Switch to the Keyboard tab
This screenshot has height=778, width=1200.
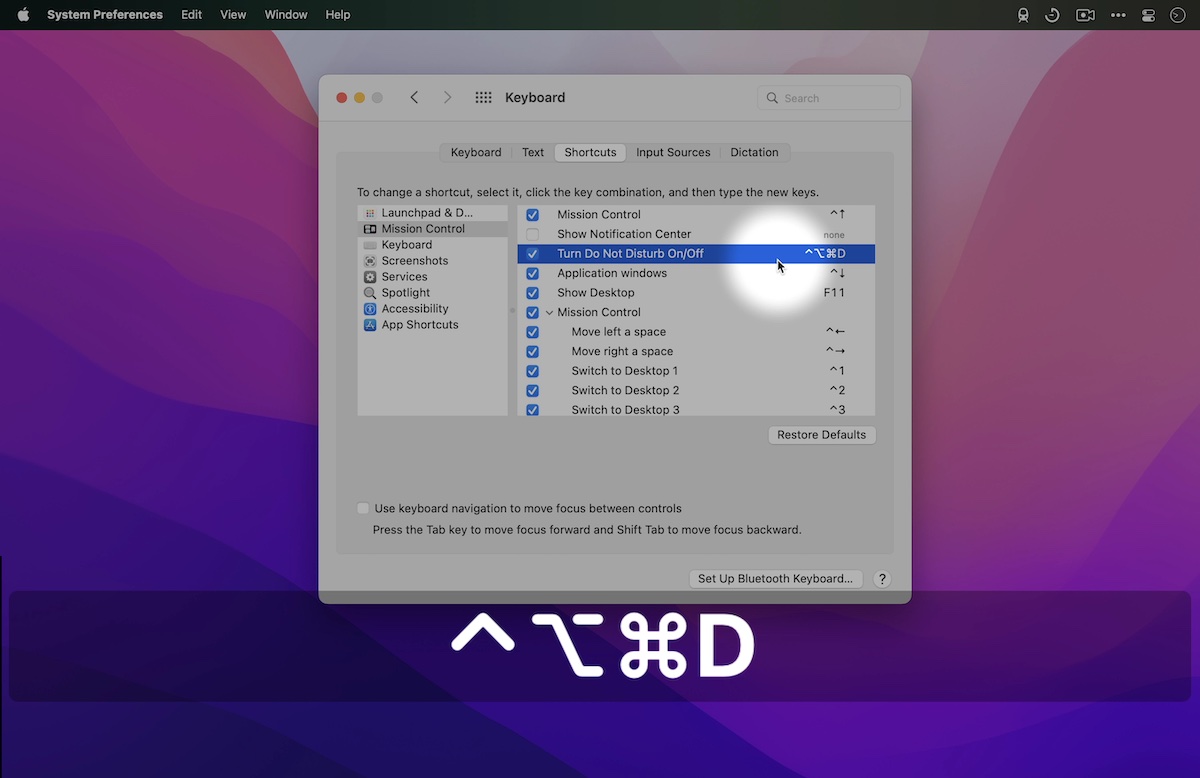476,152
